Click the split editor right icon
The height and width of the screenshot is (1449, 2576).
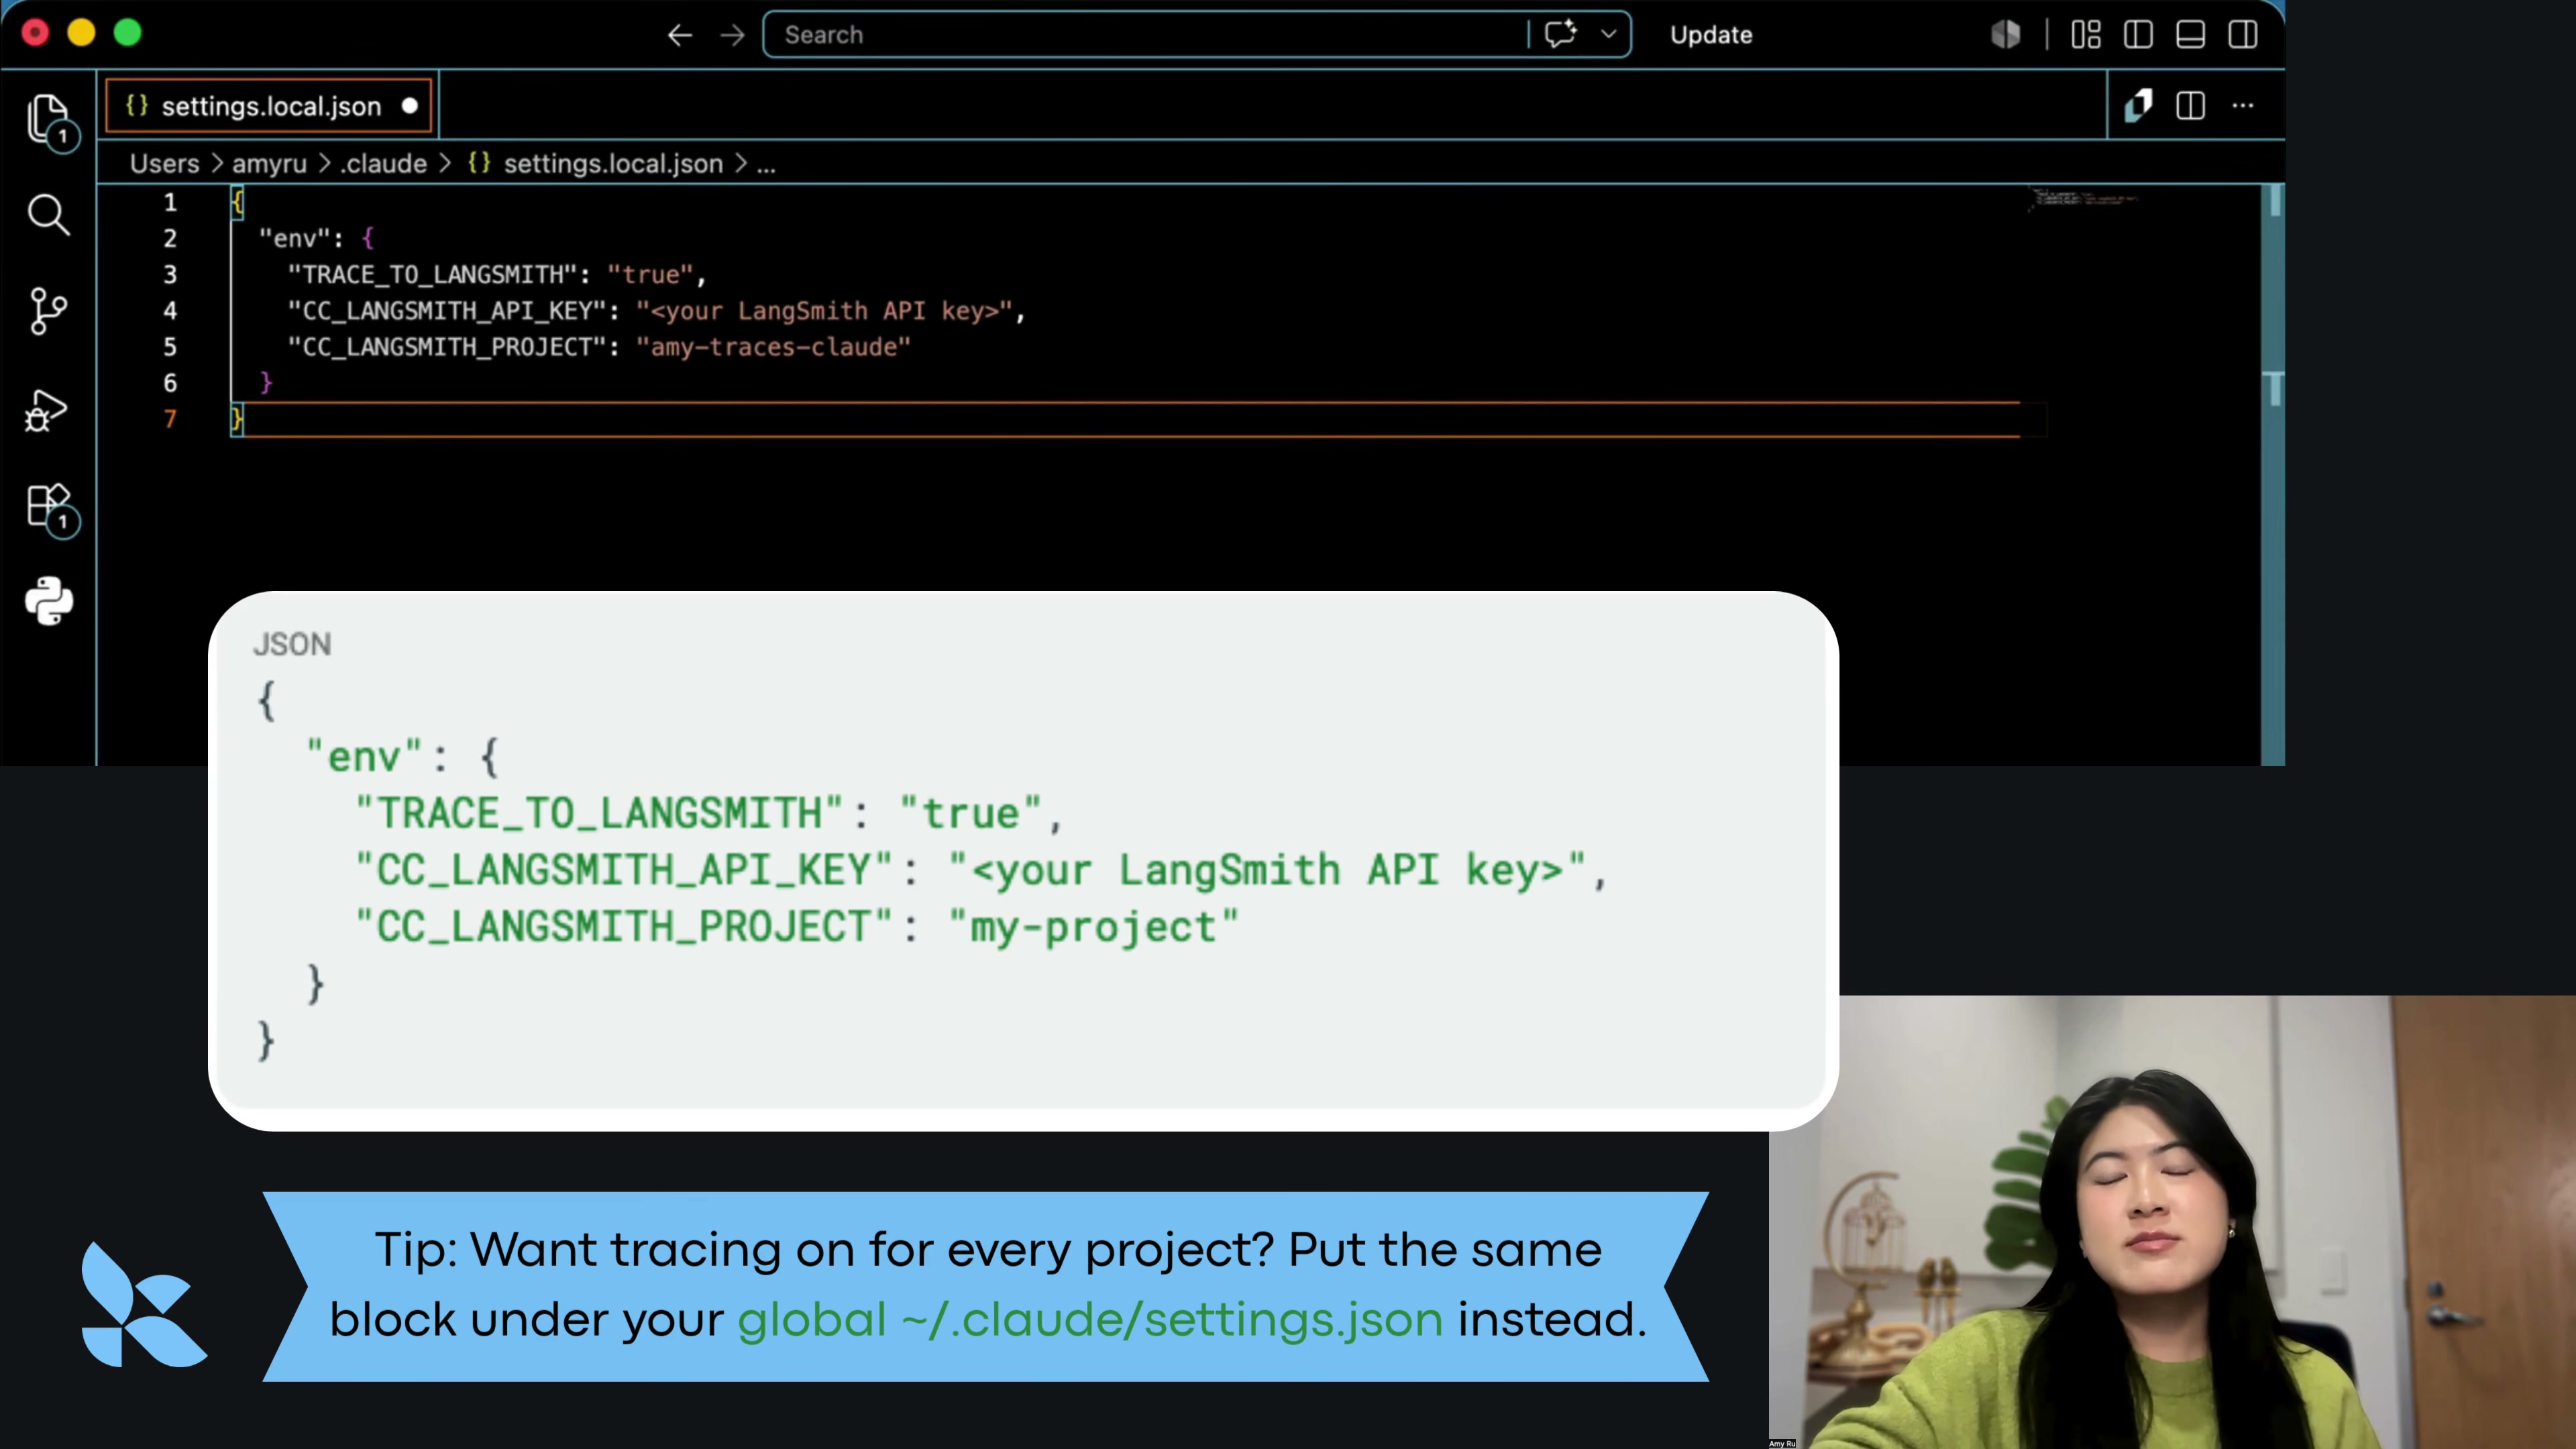pyautogui.click(x=2190, y=106)
